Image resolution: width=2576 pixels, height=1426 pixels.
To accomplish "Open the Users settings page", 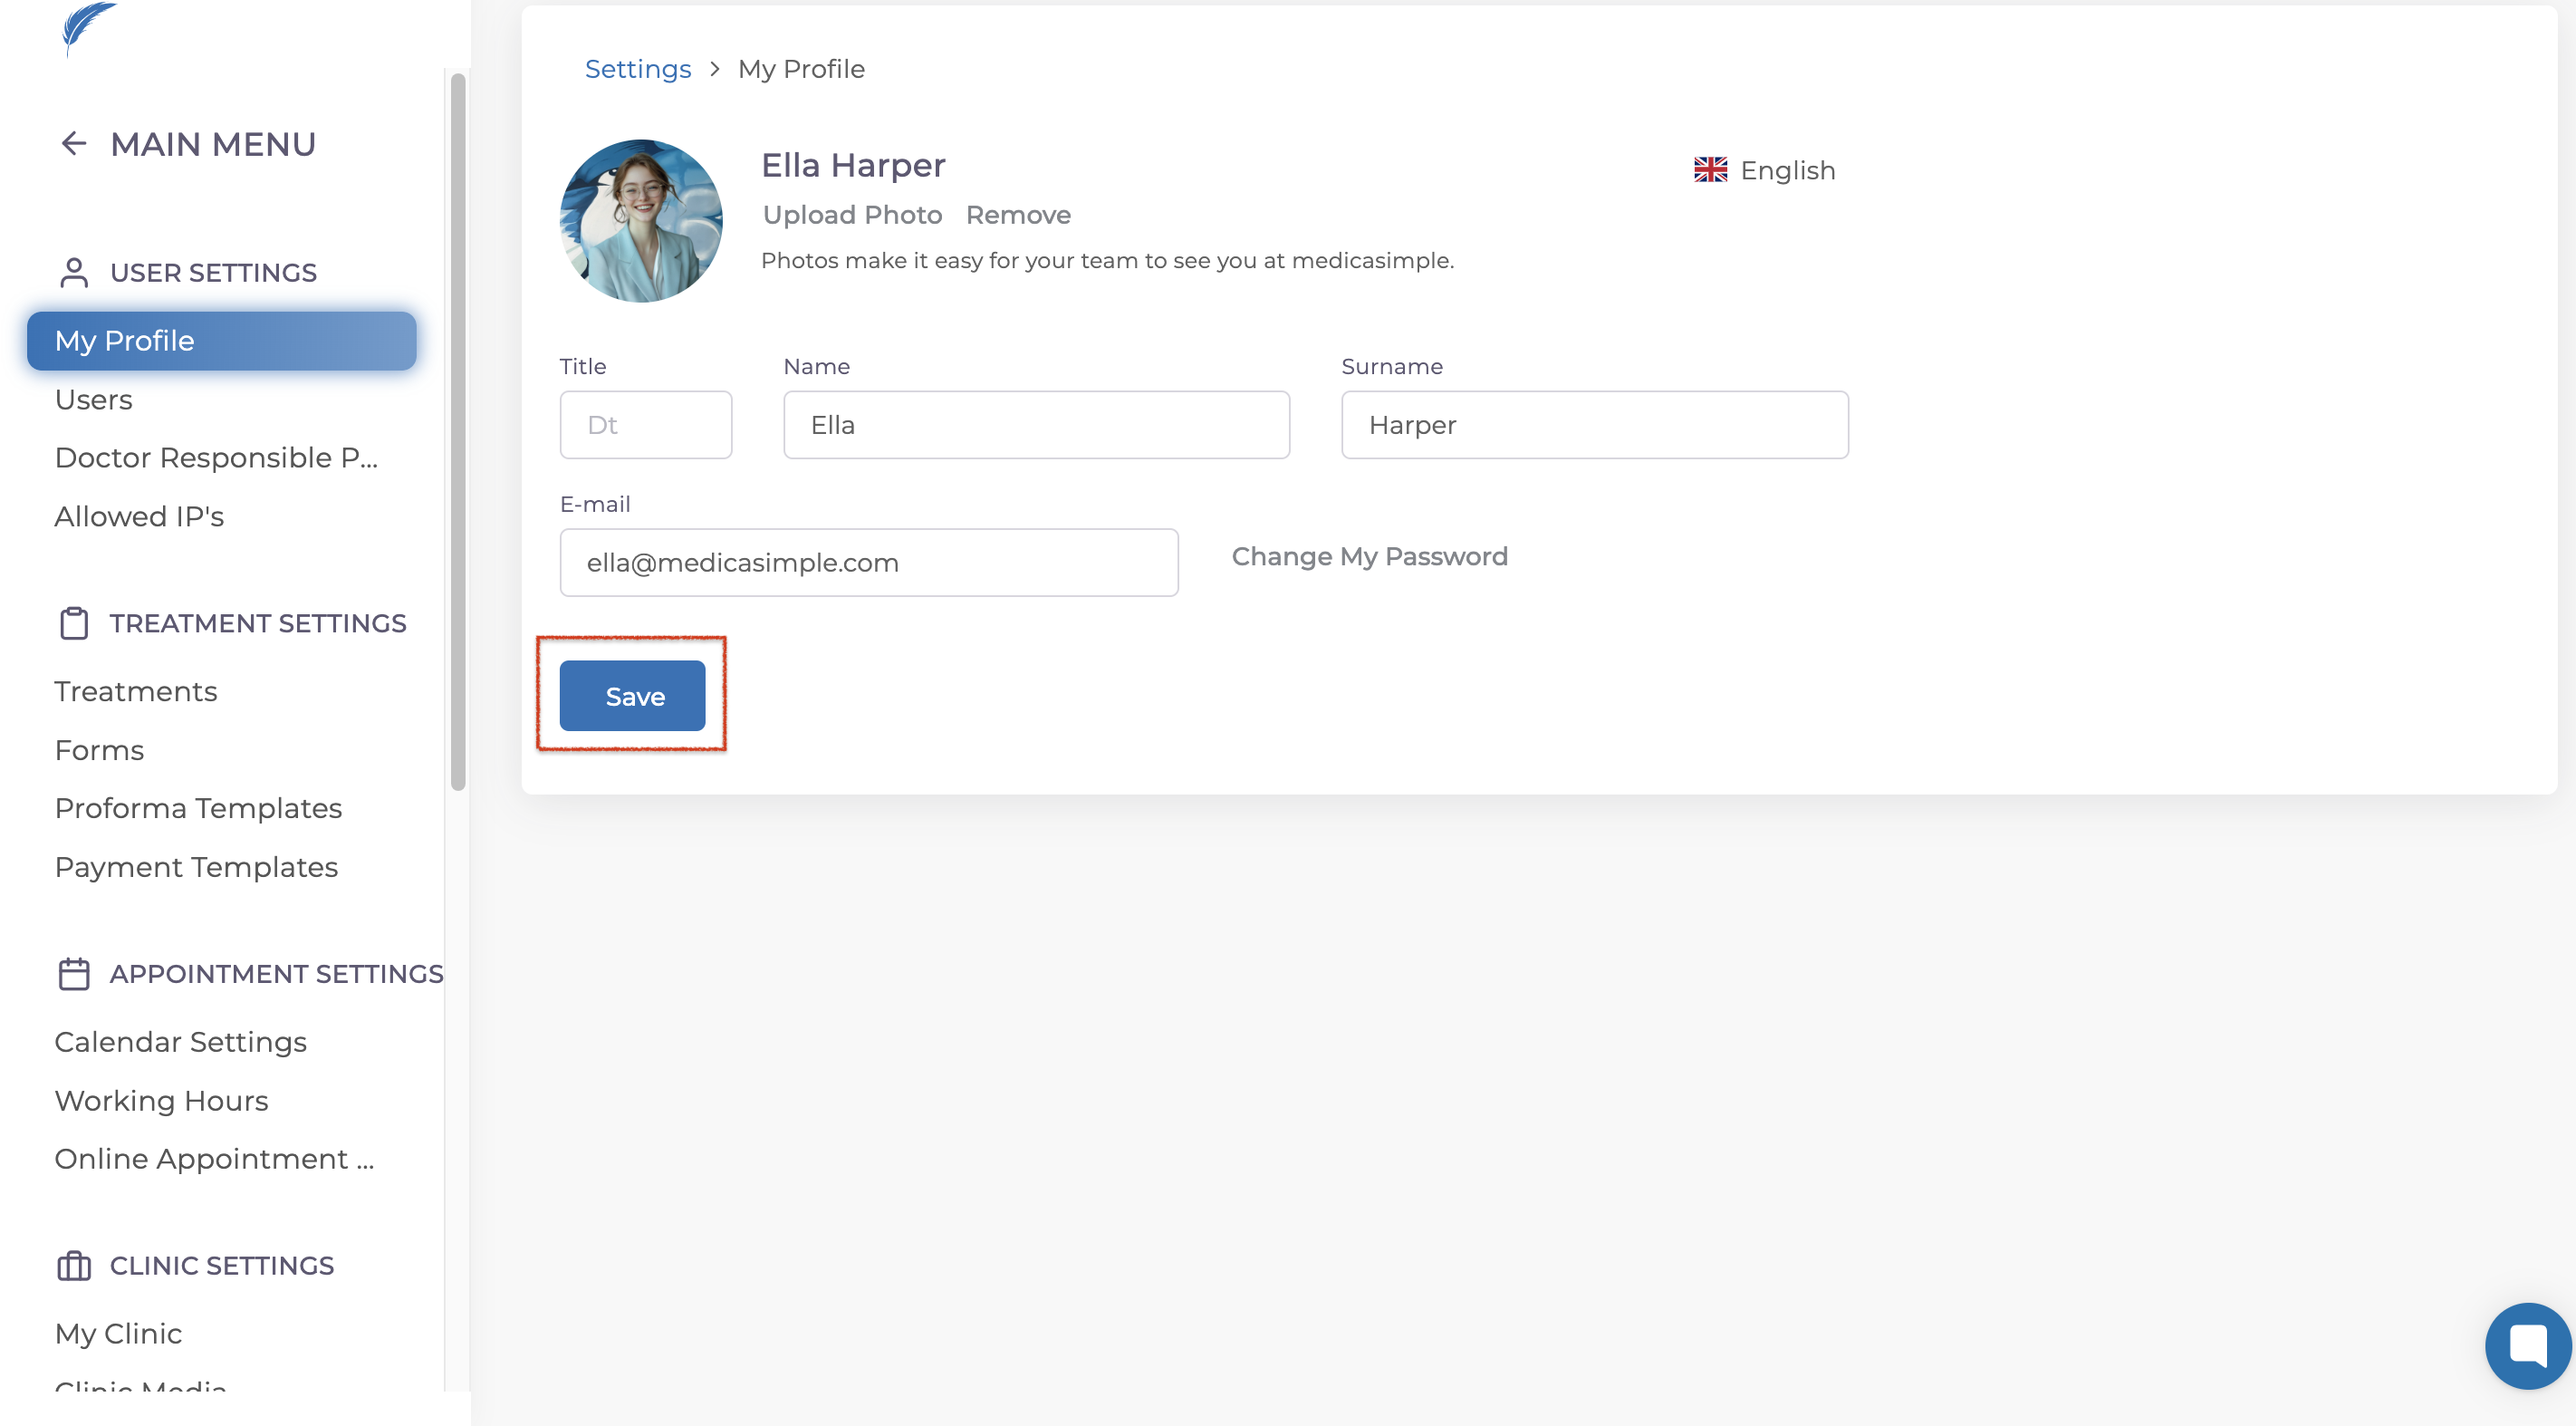I will pyautogui.click(x=94, y=399).
